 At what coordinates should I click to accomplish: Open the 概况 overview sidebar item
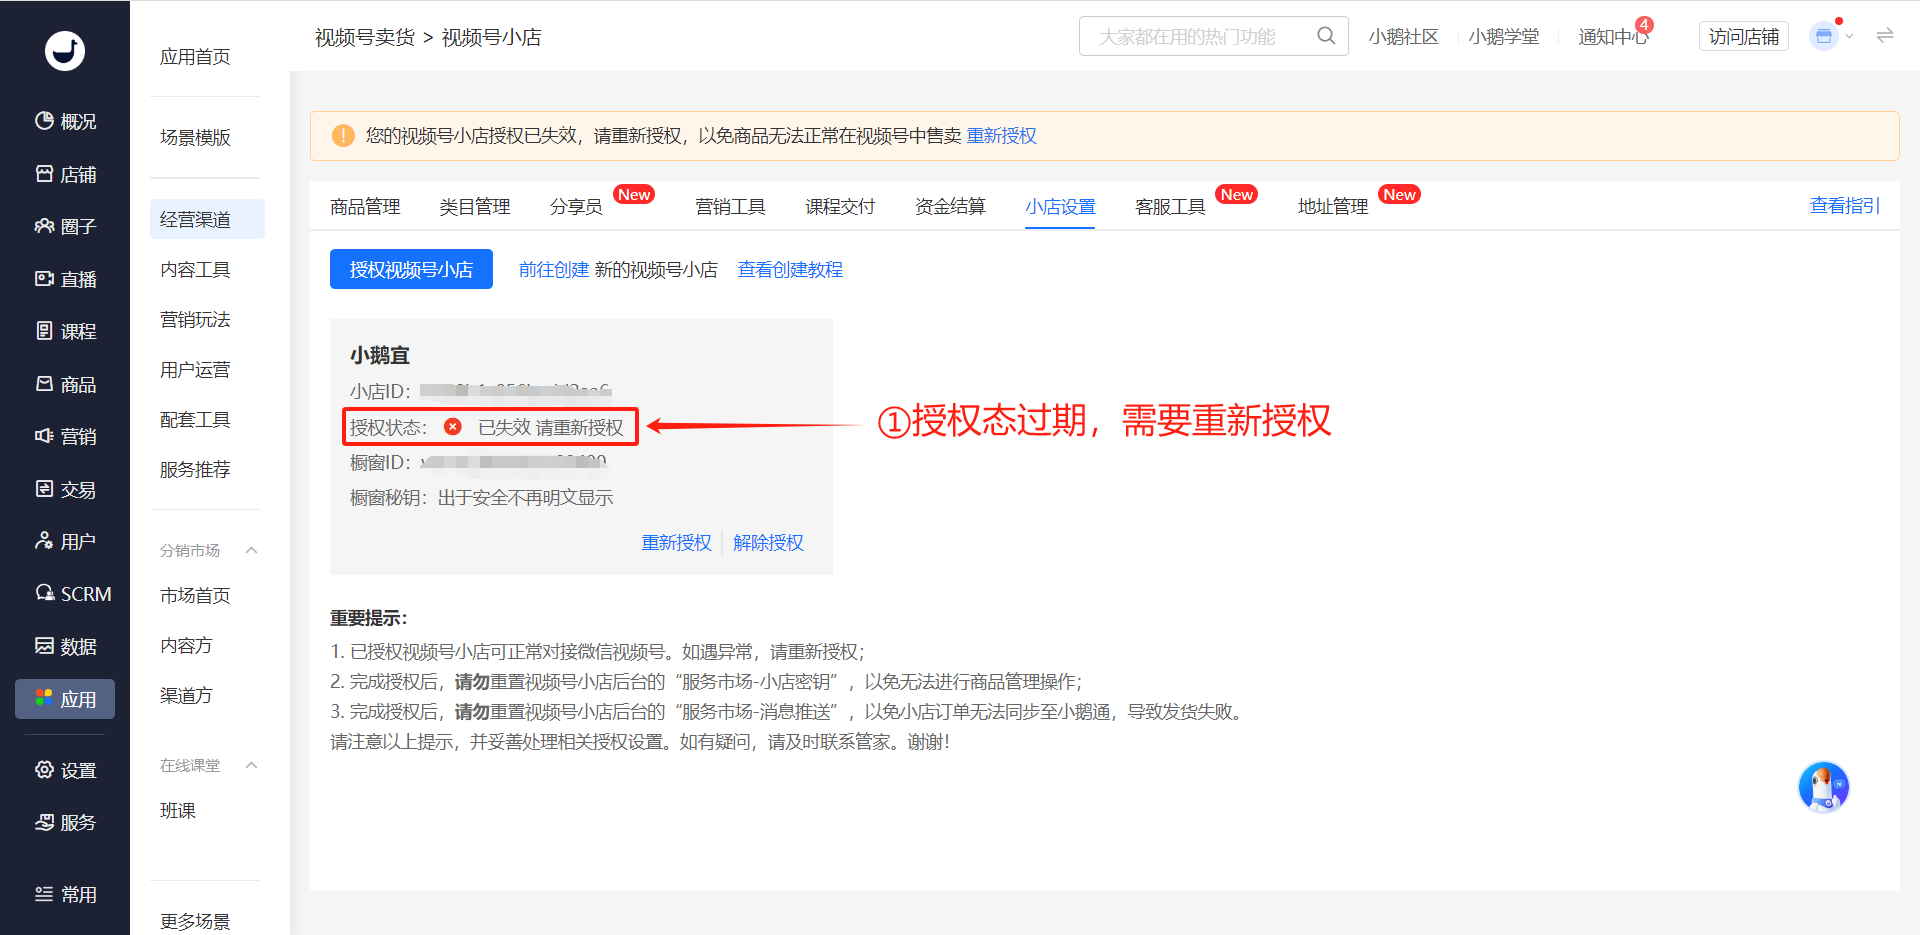[65, 121]
